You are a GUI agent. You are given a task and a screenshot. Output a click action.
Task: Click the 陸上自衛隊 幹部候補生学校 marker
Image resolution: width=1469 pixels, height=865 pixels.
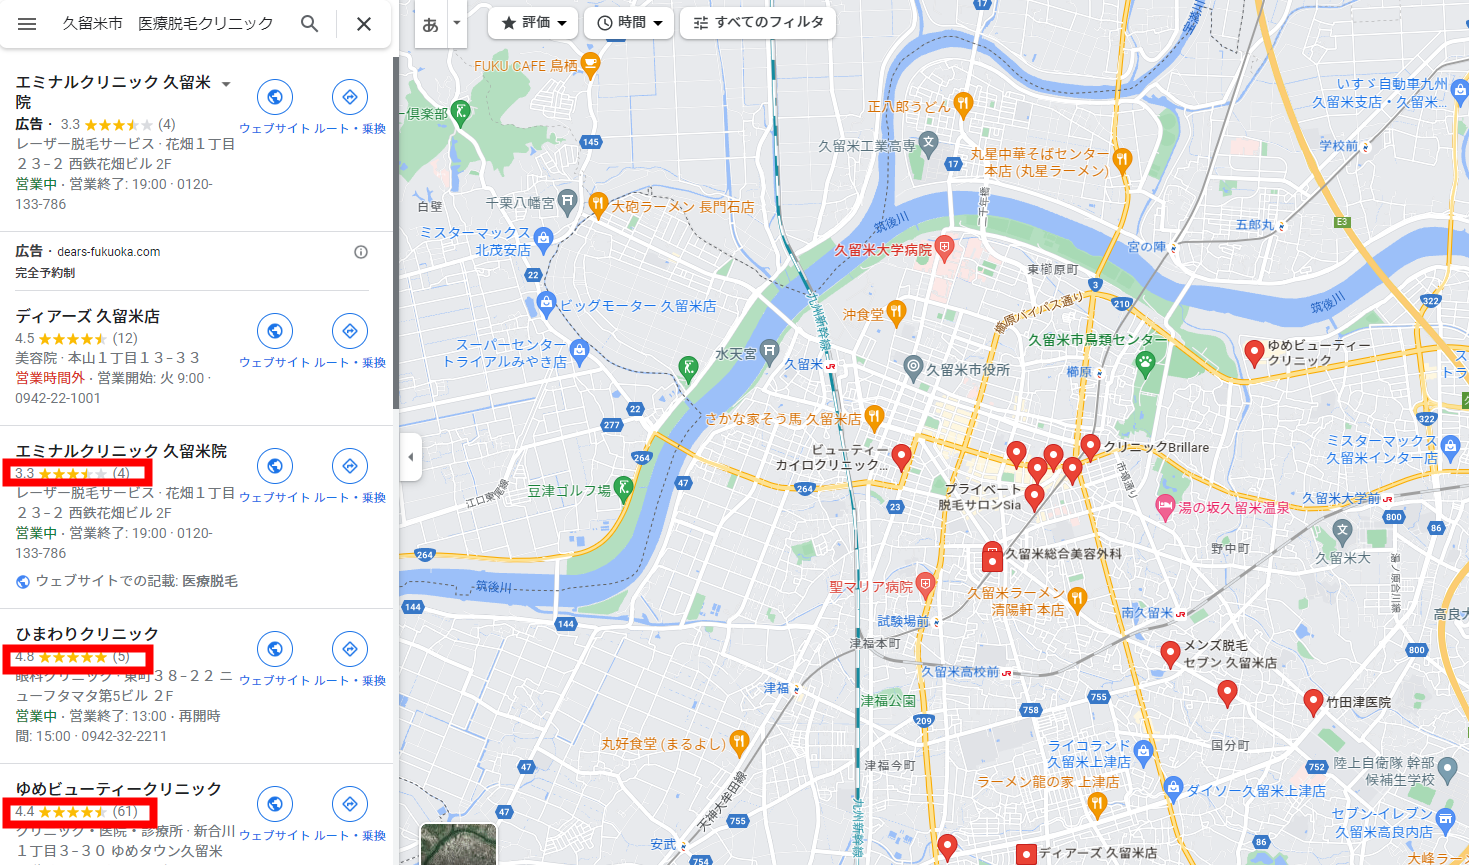coord(1448,769)
